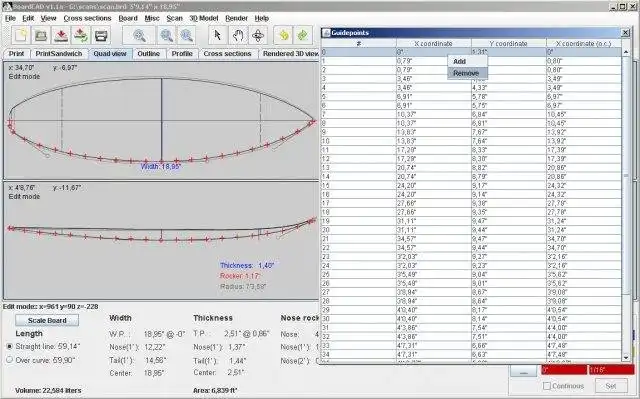Click the Scale Board button
The width and height of the screenshot is (640, 399).
click(47, 320)
